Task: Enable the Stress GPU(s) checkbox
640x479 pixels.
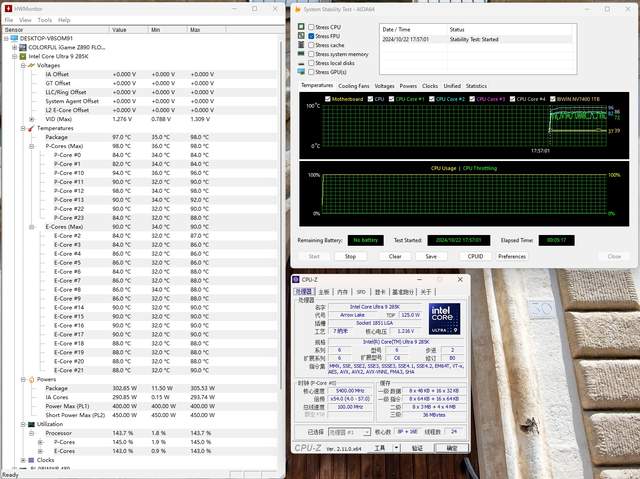Action: 311,72
